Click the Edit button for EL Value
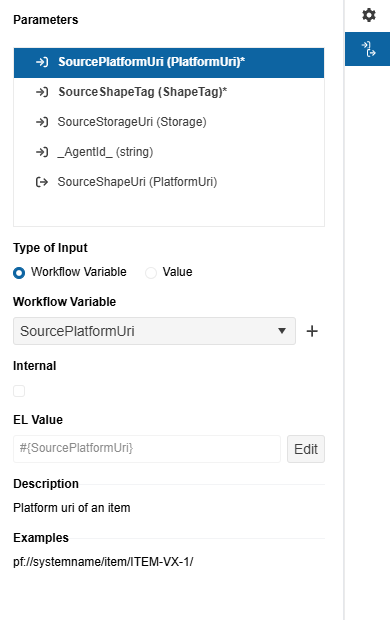This screenshot has height=620, width=390. [306, 449]
